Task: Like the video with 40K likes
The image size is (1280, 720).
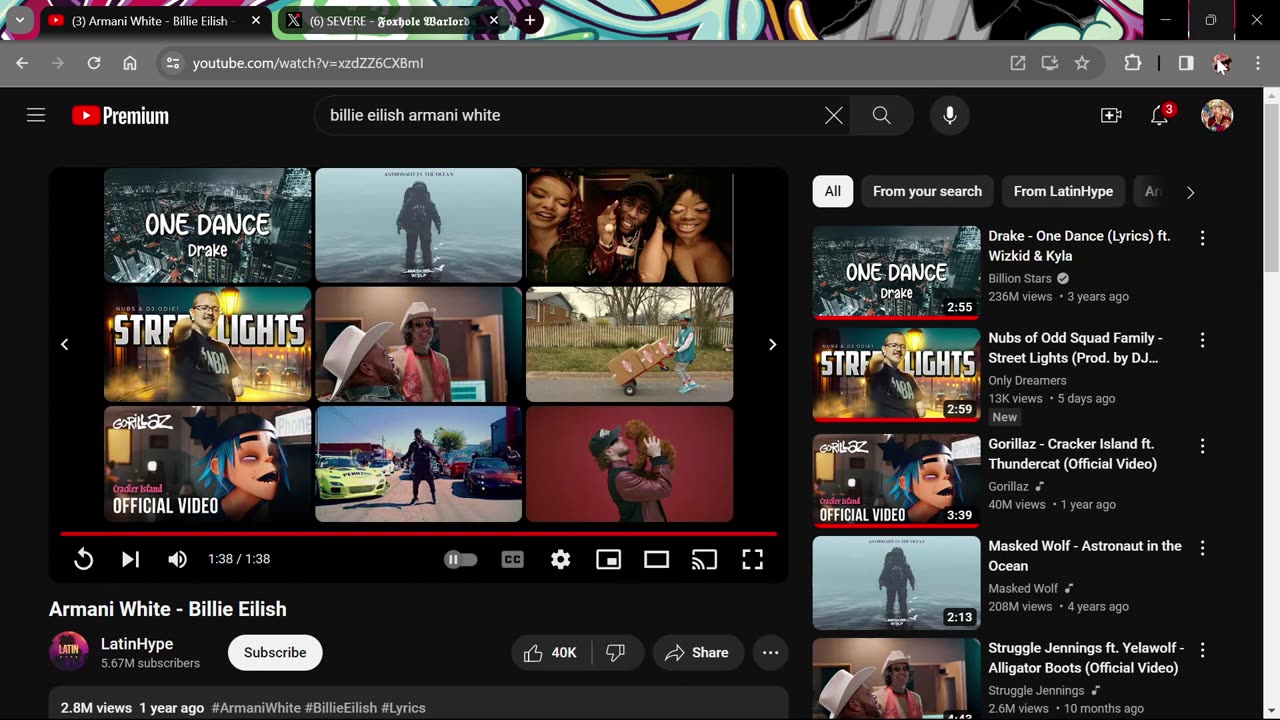Action: (x=551, y=653)
